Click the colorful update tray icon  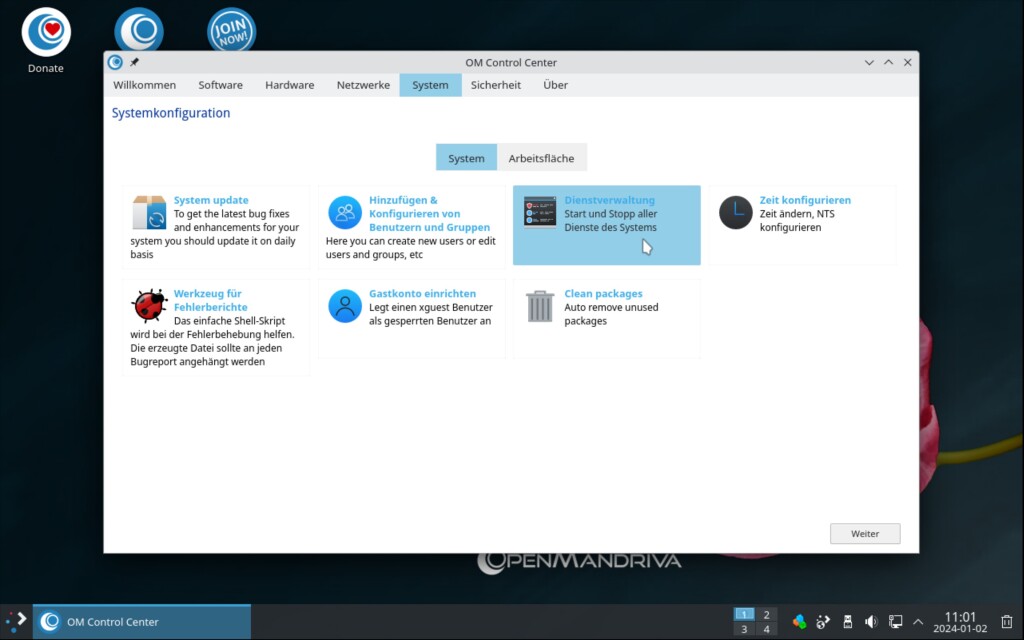pyautogui.click(x=799, y=622)
